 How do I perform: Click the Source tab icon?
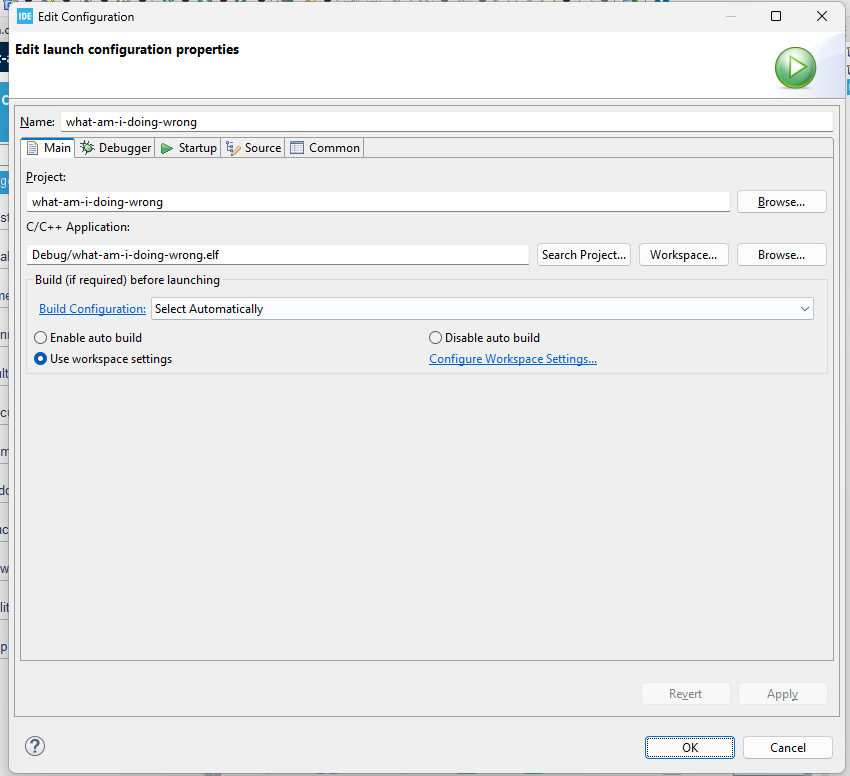(x=233, y=148)
